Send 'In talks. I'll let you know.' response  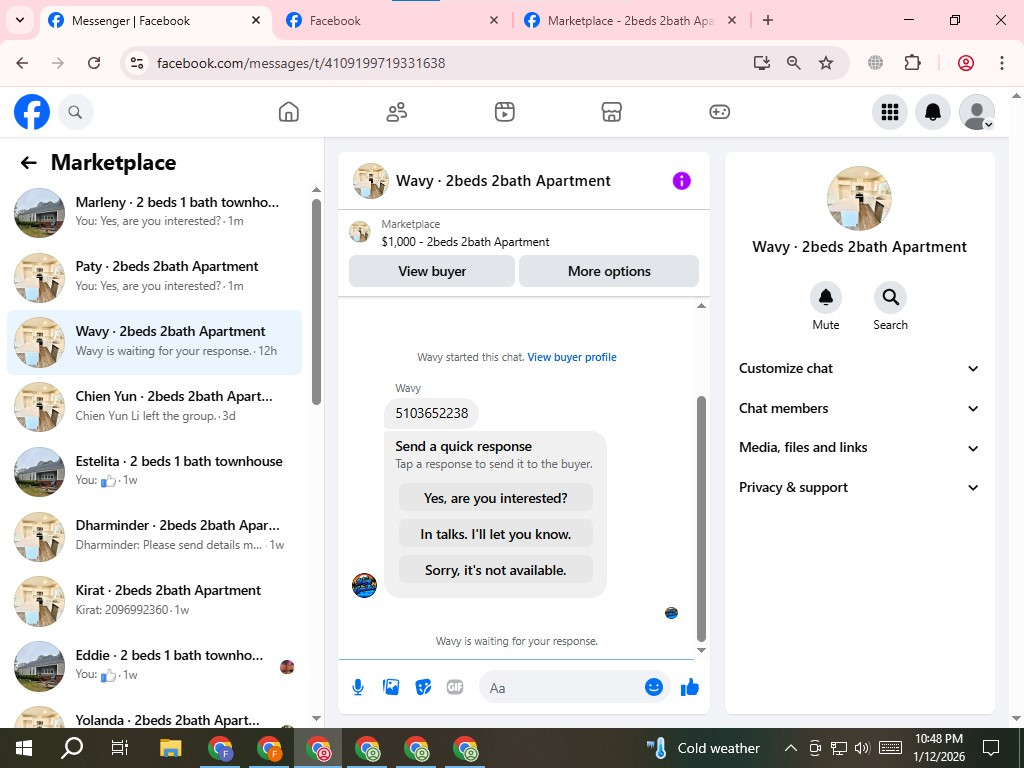coord(496,534)
